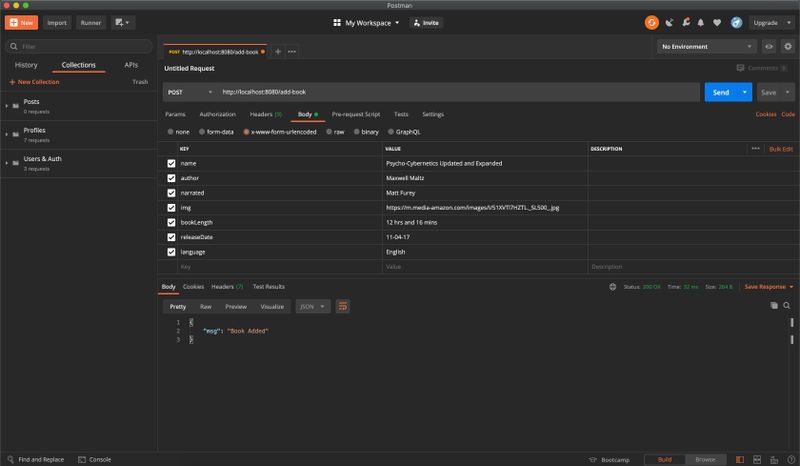Open table column options three dots
Image resolution: width=800 pixels, height=466 pixels.
pyautogui.click(x=756, y=149)
